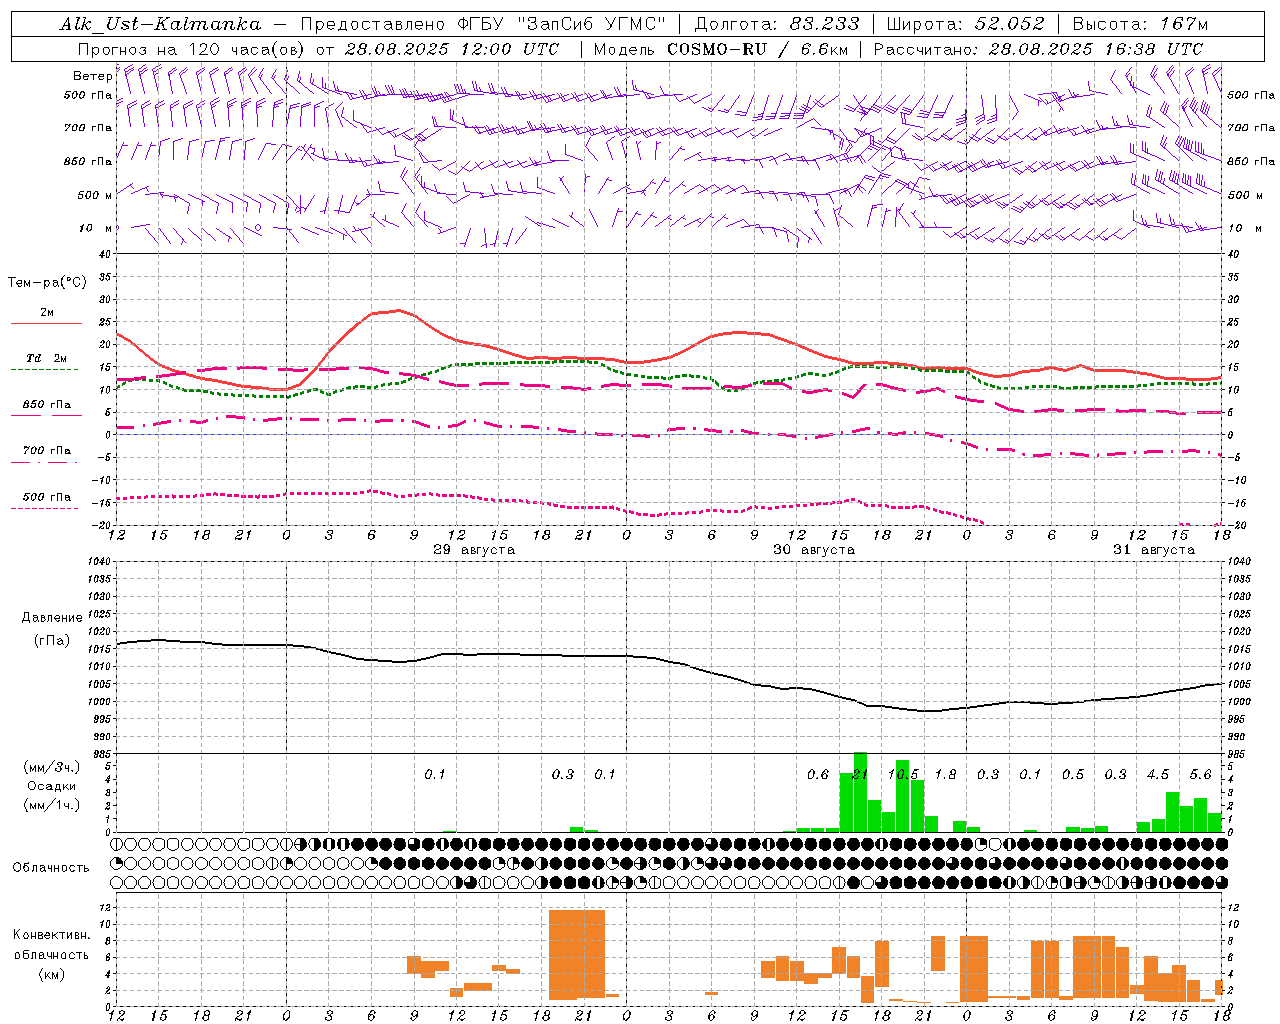Click the 3-hour precipitation total 0.6
The width and height of the screenshot is (1280, 1024).
pyautogui.click(x=818, y=775)
